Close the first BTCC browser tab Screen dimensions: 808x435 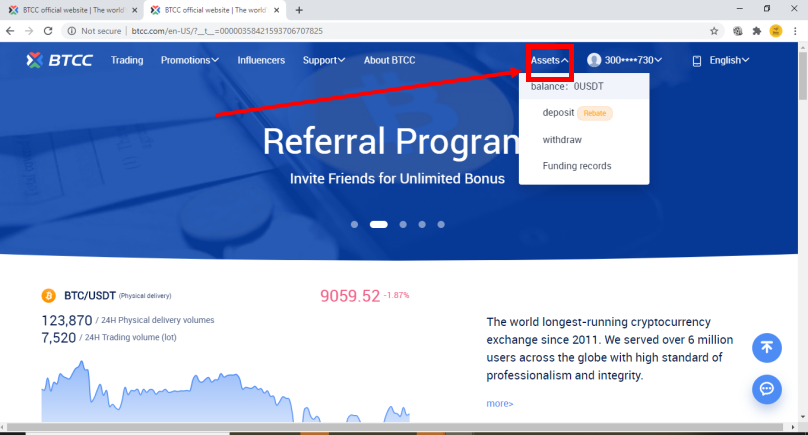134,10
